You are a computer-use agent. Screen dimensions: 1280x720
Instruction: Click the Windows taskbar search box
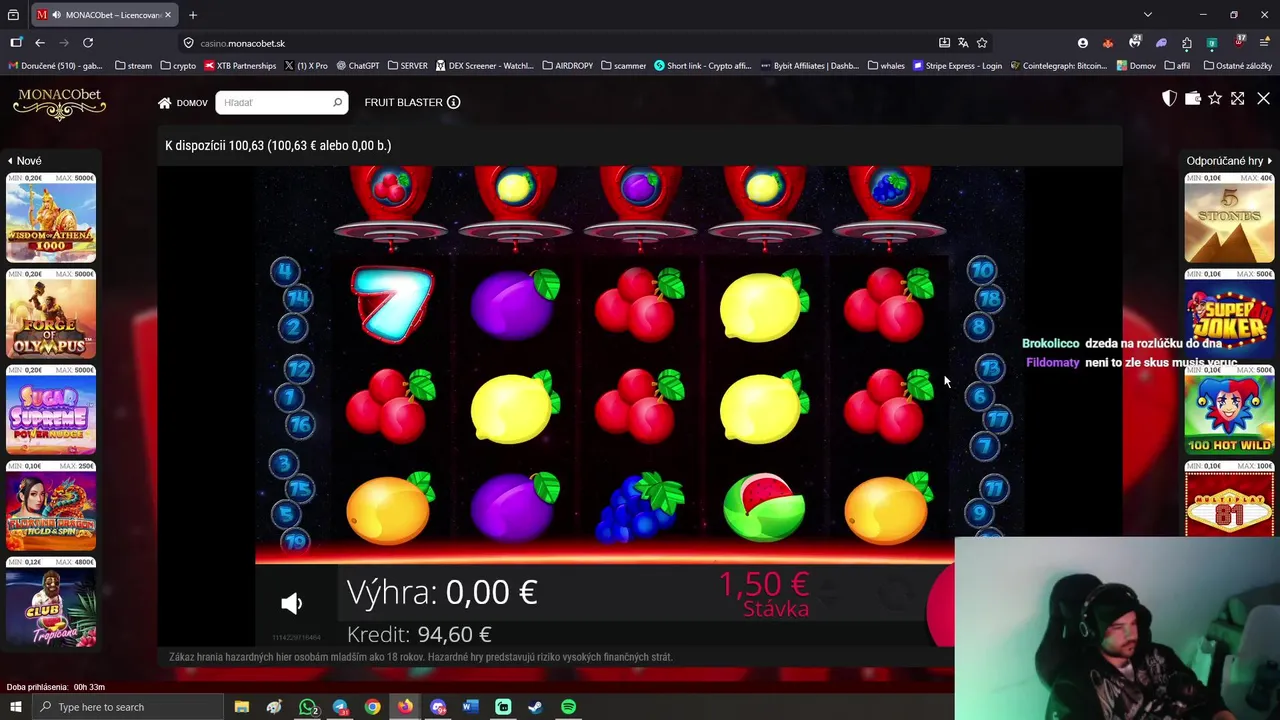128,707
